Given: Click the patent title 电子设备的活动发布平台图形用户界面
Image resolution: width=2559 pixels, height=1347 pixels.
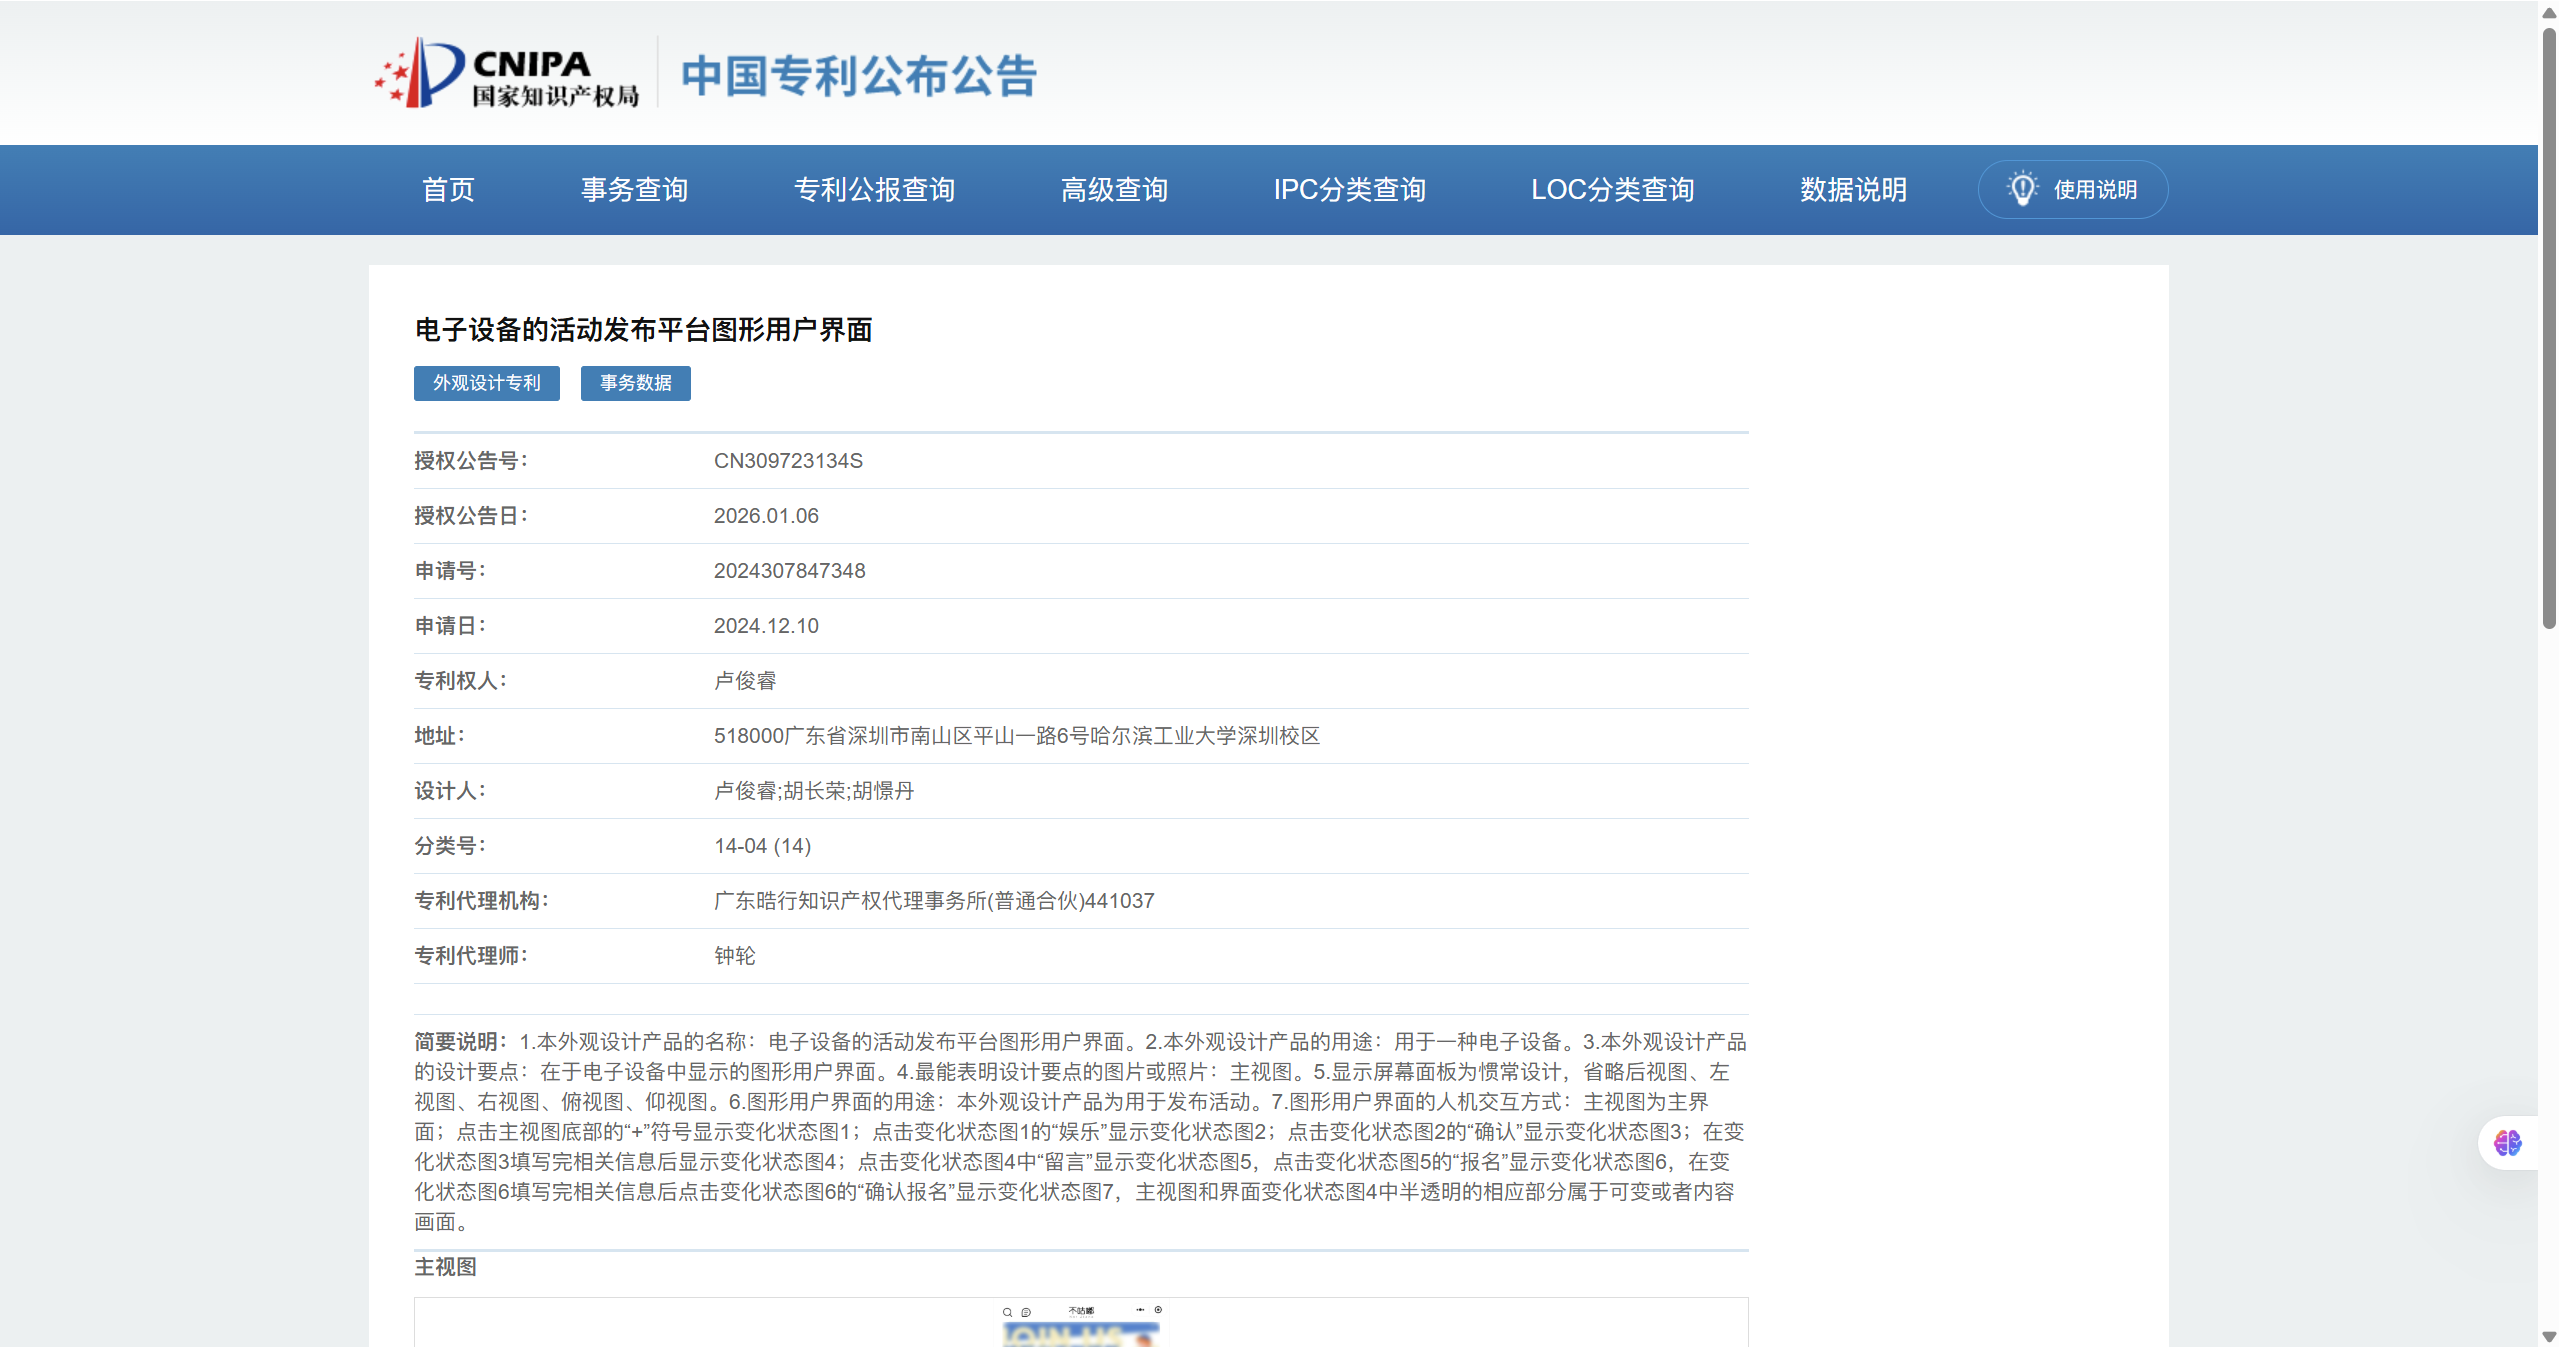Looking at the screenshot, I should (644, 330).
